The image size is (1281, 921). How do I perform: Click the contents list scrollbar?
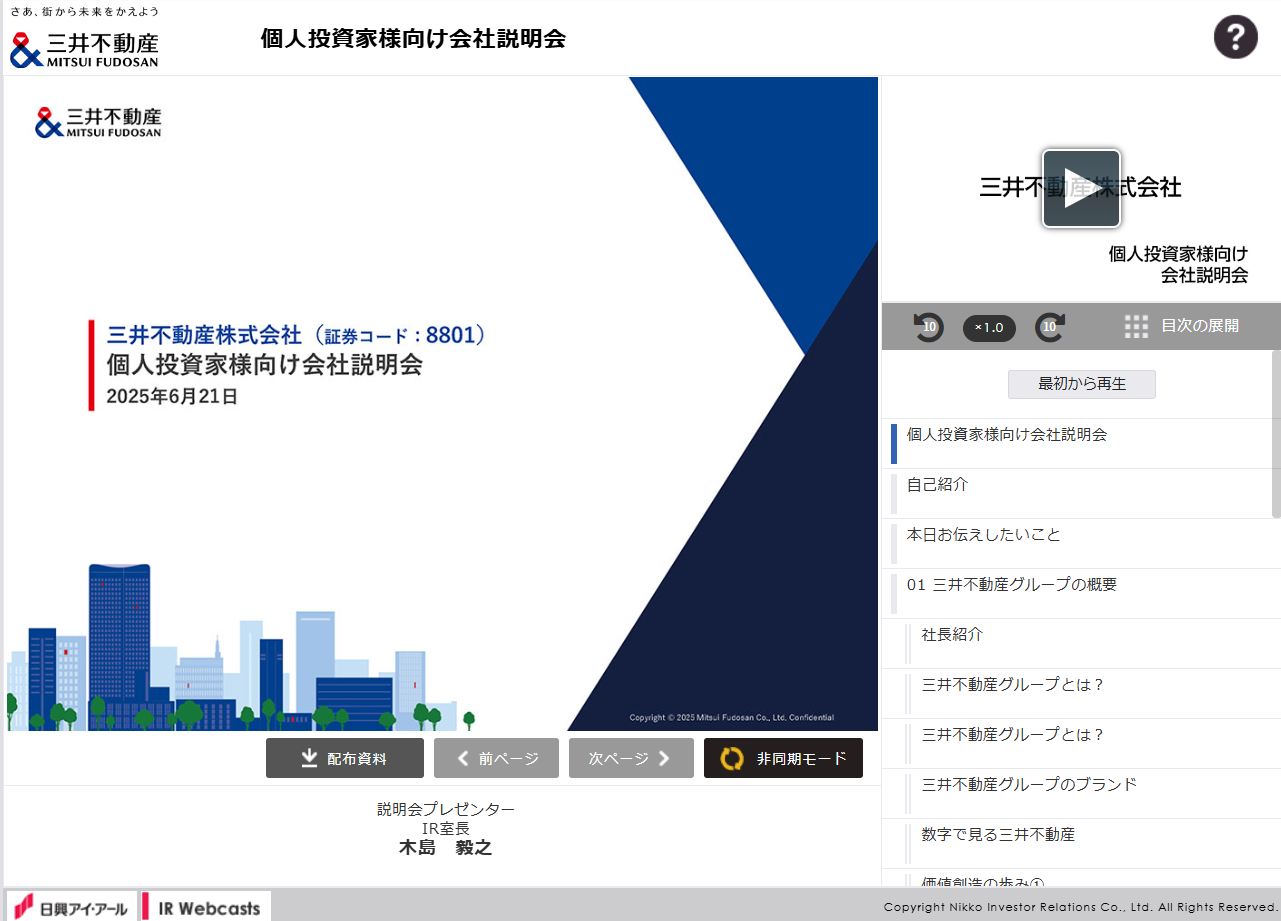click(x=1276, y=433)
